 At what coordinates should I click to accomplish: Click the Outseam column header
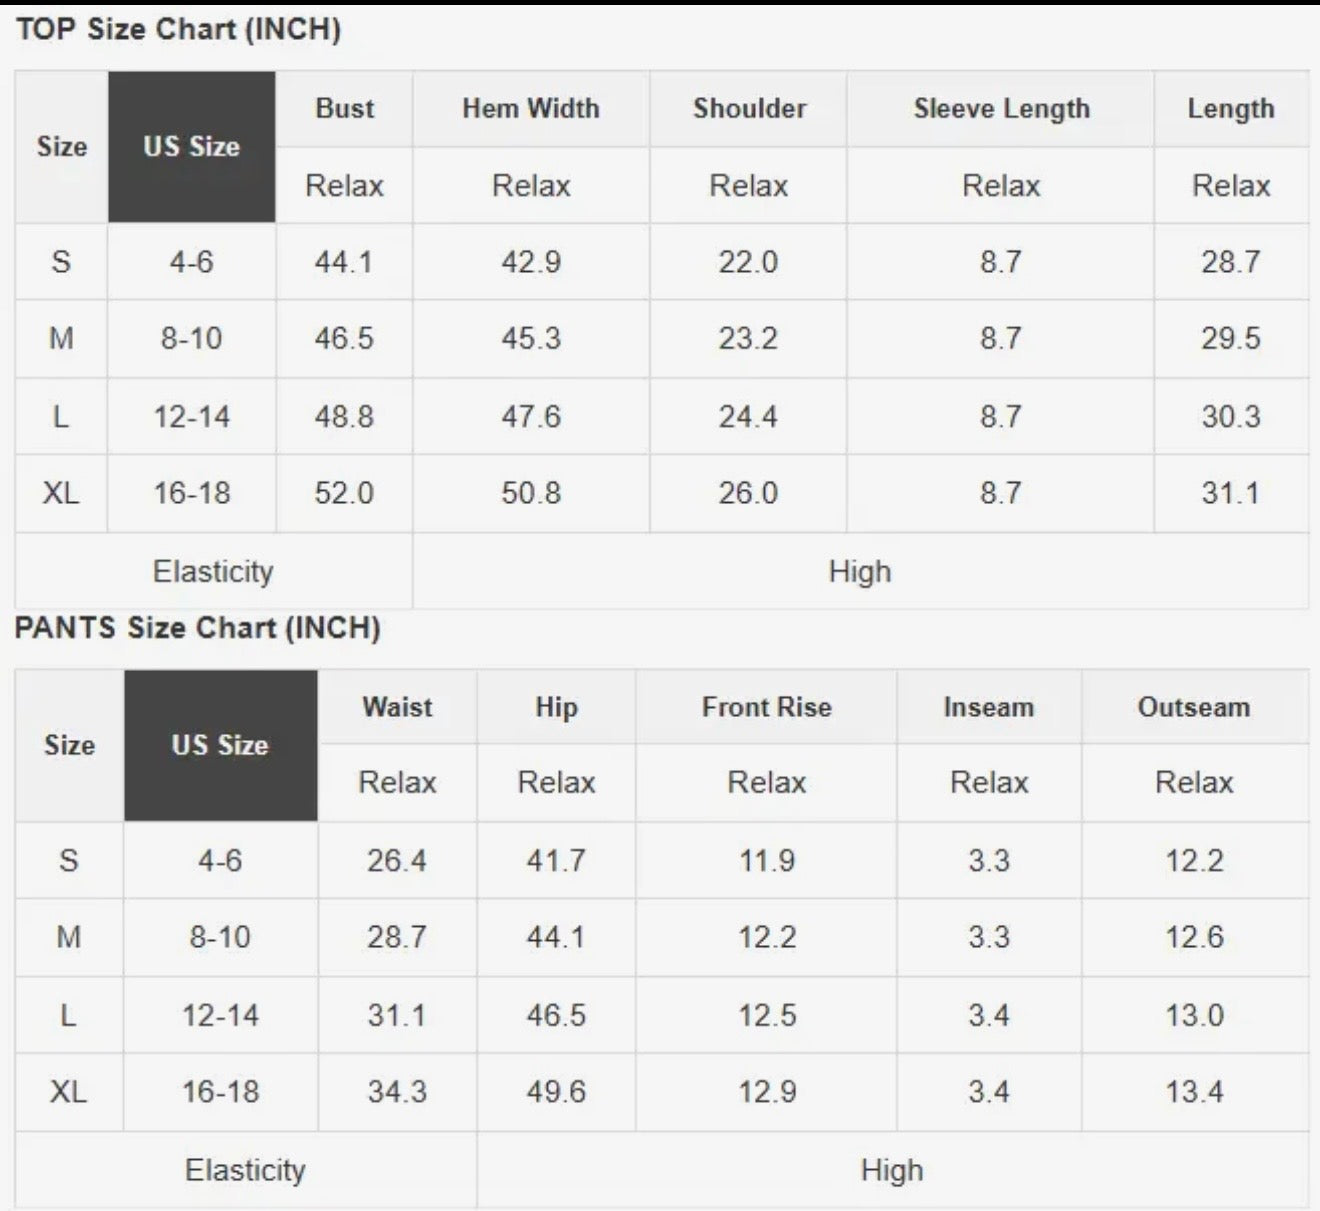click(x=1194, y=707)
